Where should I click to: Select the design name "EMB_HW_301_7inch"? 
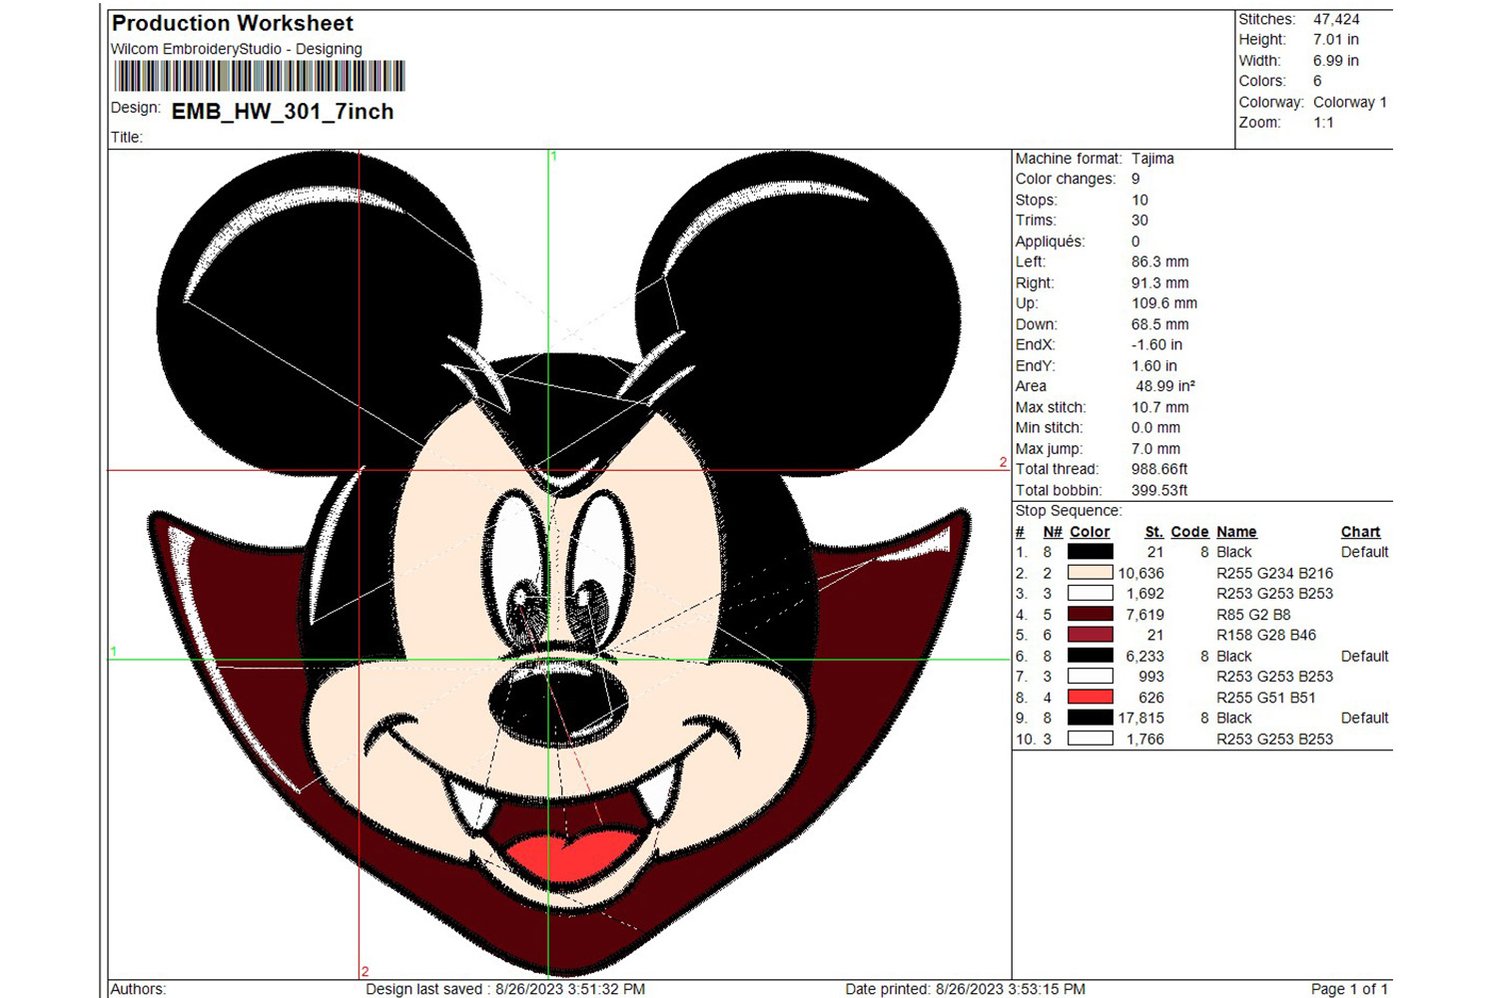click(x=283, y=112)
